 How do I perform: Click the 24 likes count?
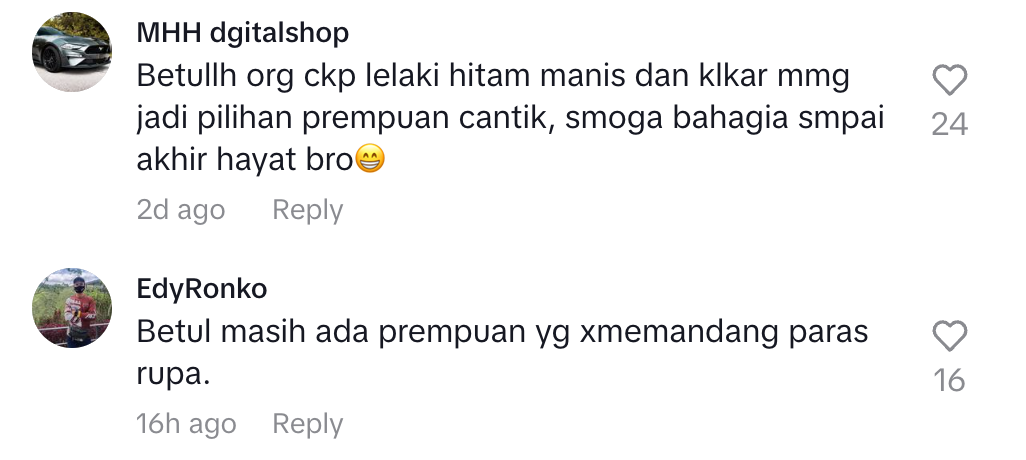949,124
